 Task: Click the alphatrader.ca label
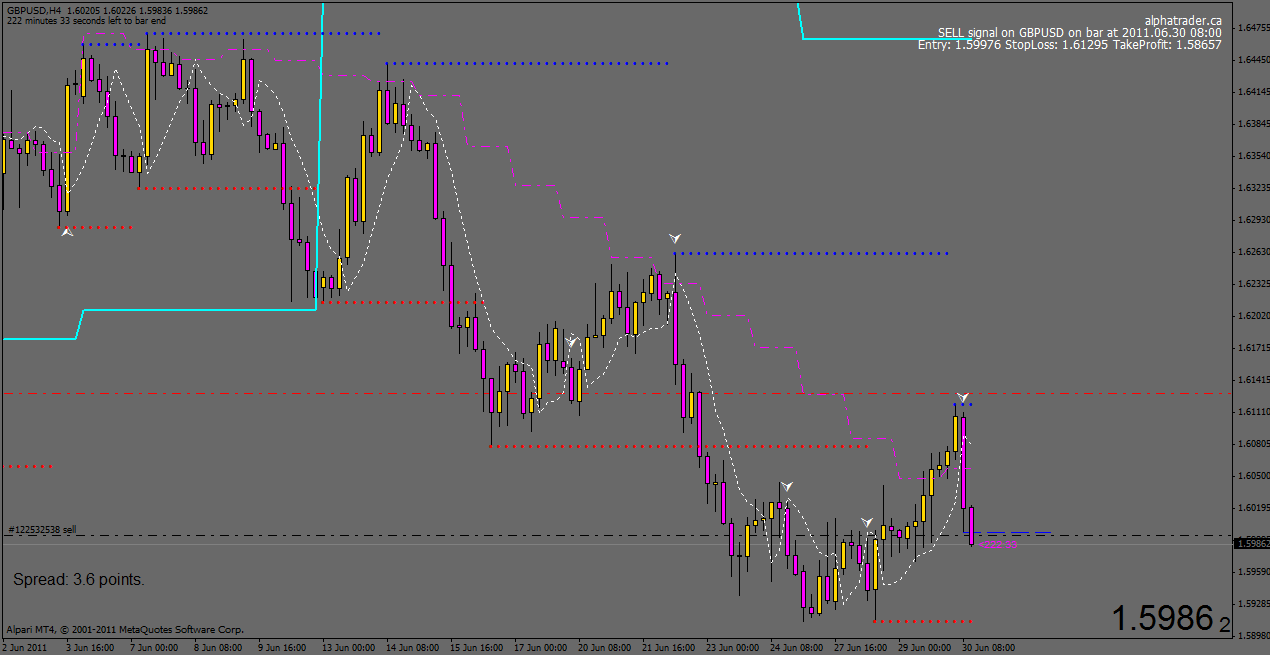[x=1183, y=20]
